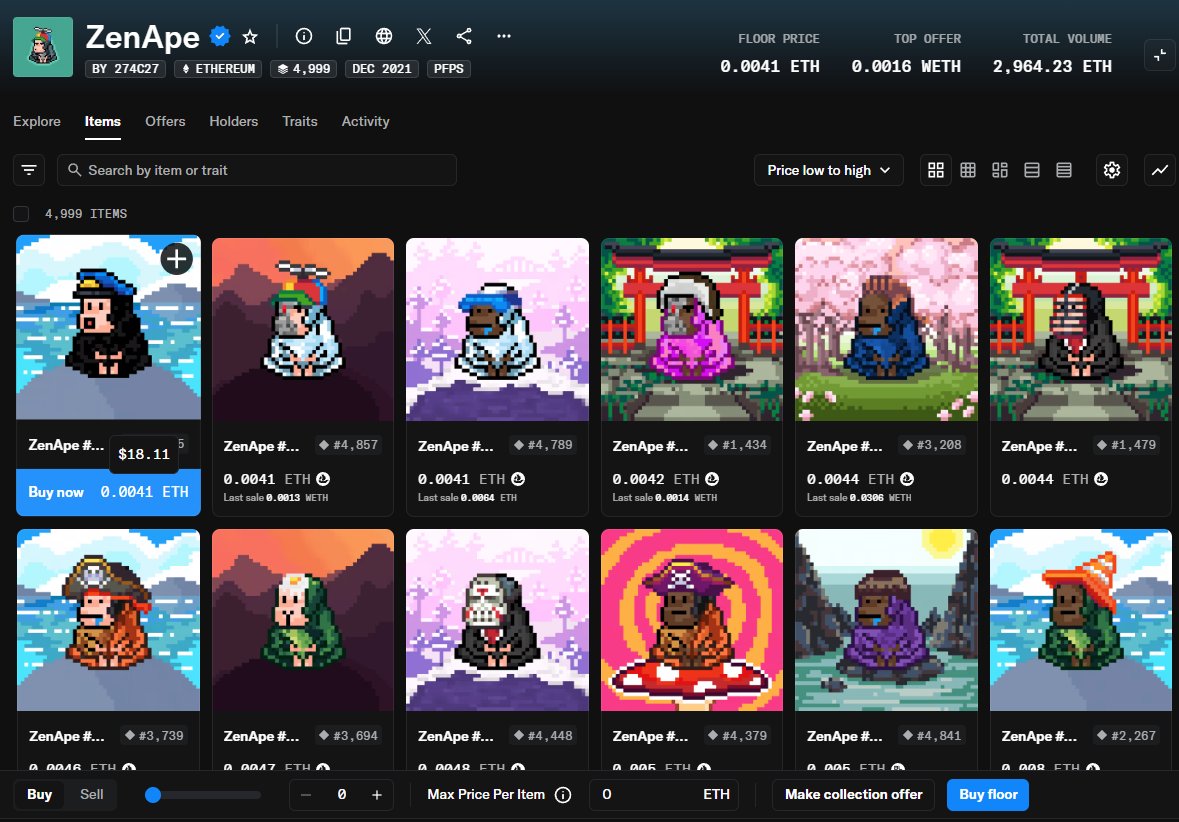1179x822 pixels.
Task: Open ZenApe #4,448 thumbnail
Action: 497,620
